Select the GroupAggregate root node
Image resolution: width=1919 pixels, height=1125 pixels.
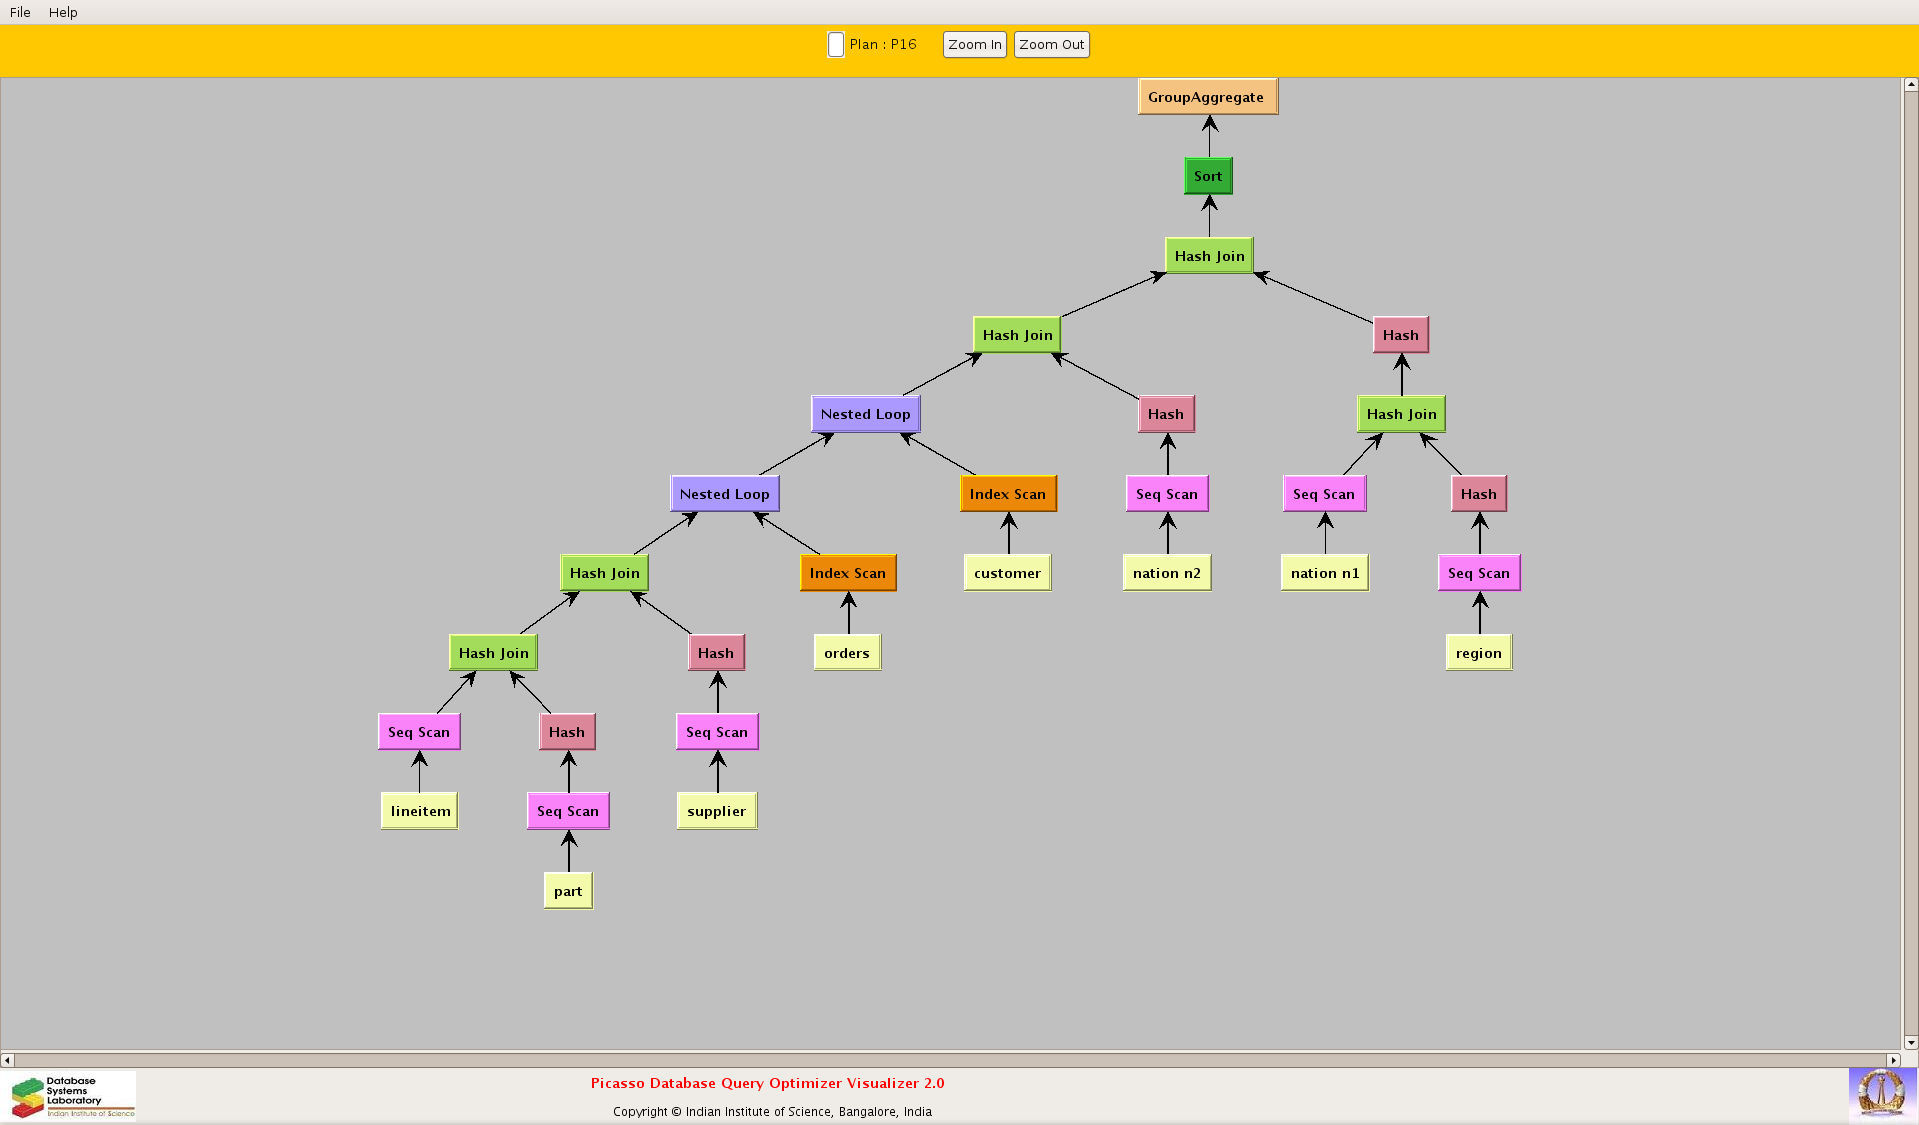tap(1207, 97)
